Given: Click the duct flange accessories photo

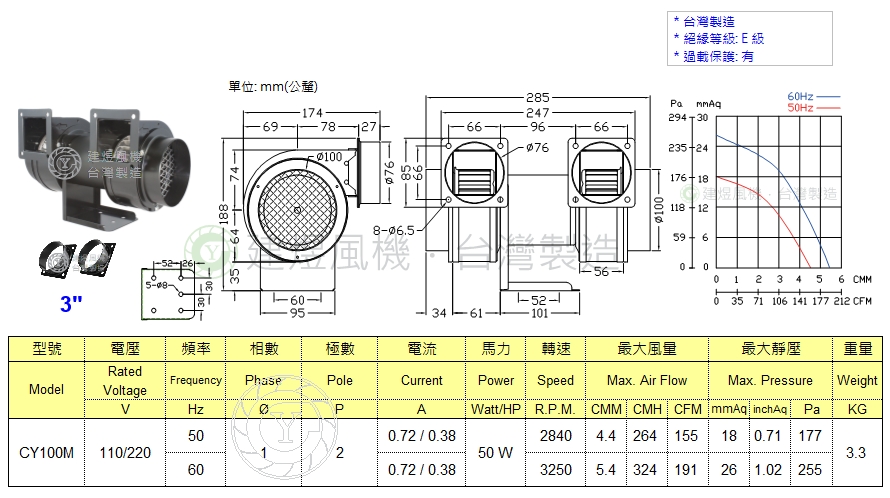Looking at the screenshot, I should (77, 258).
